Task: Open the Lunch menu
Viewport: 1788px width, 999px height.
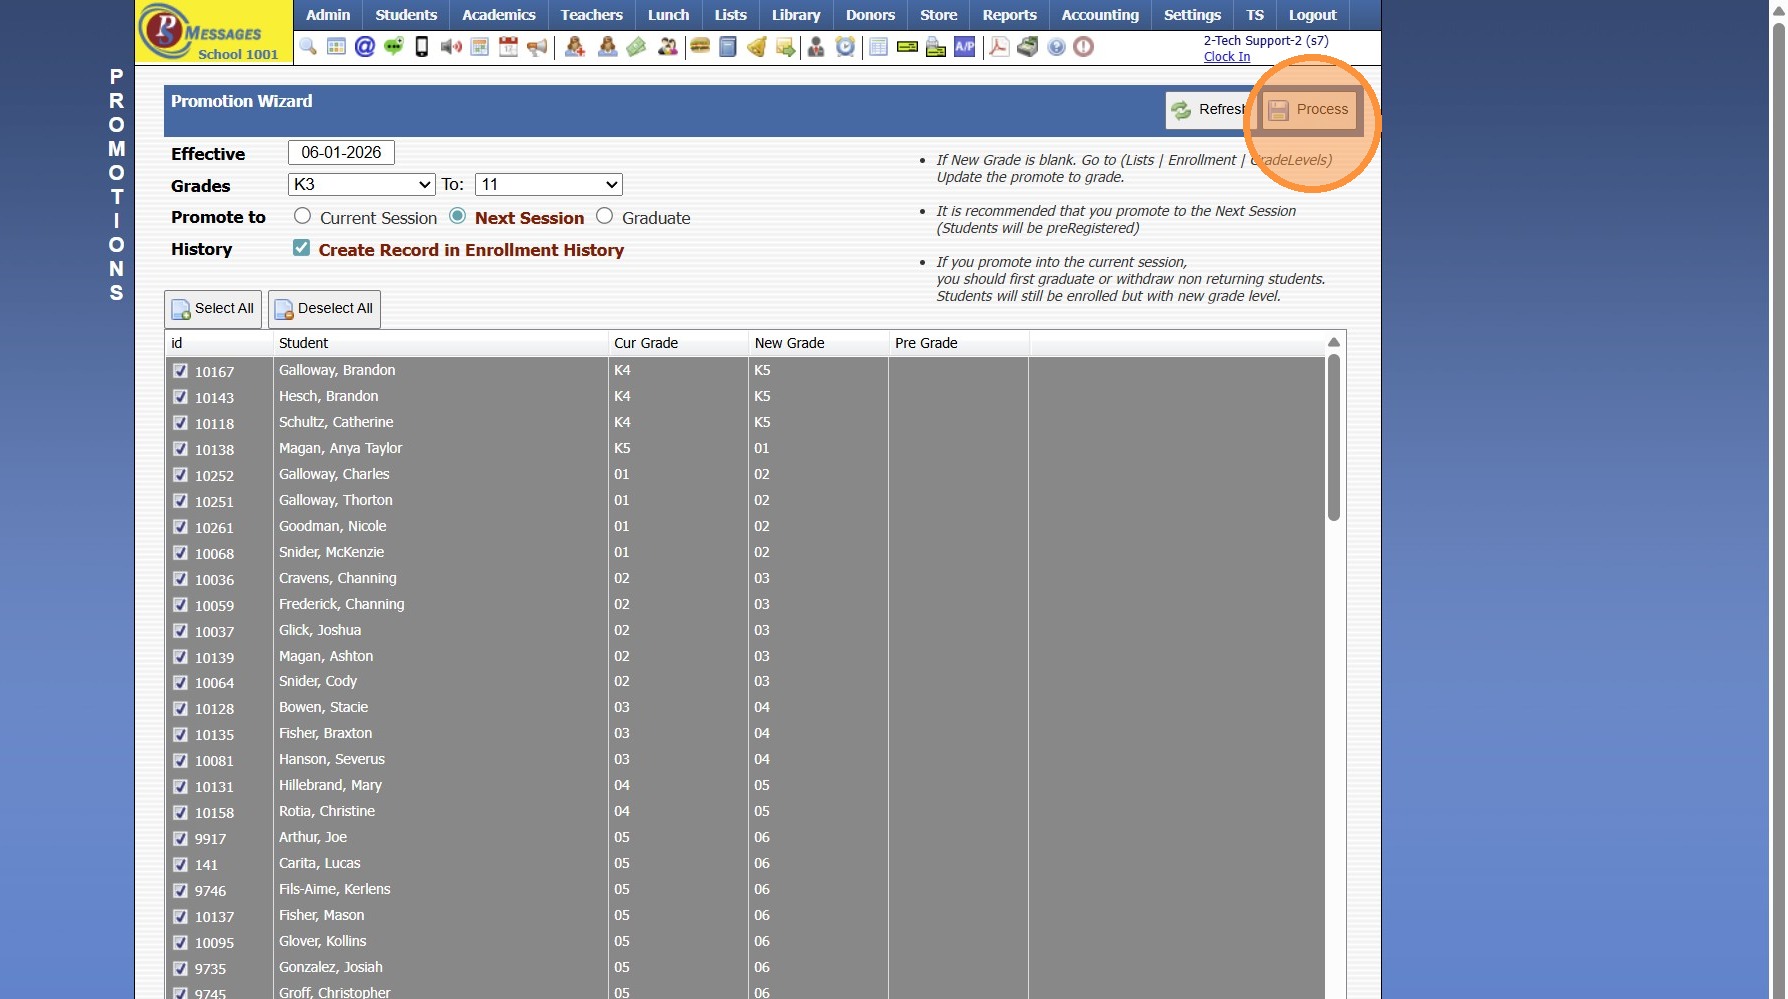Action: pos(669,15)
